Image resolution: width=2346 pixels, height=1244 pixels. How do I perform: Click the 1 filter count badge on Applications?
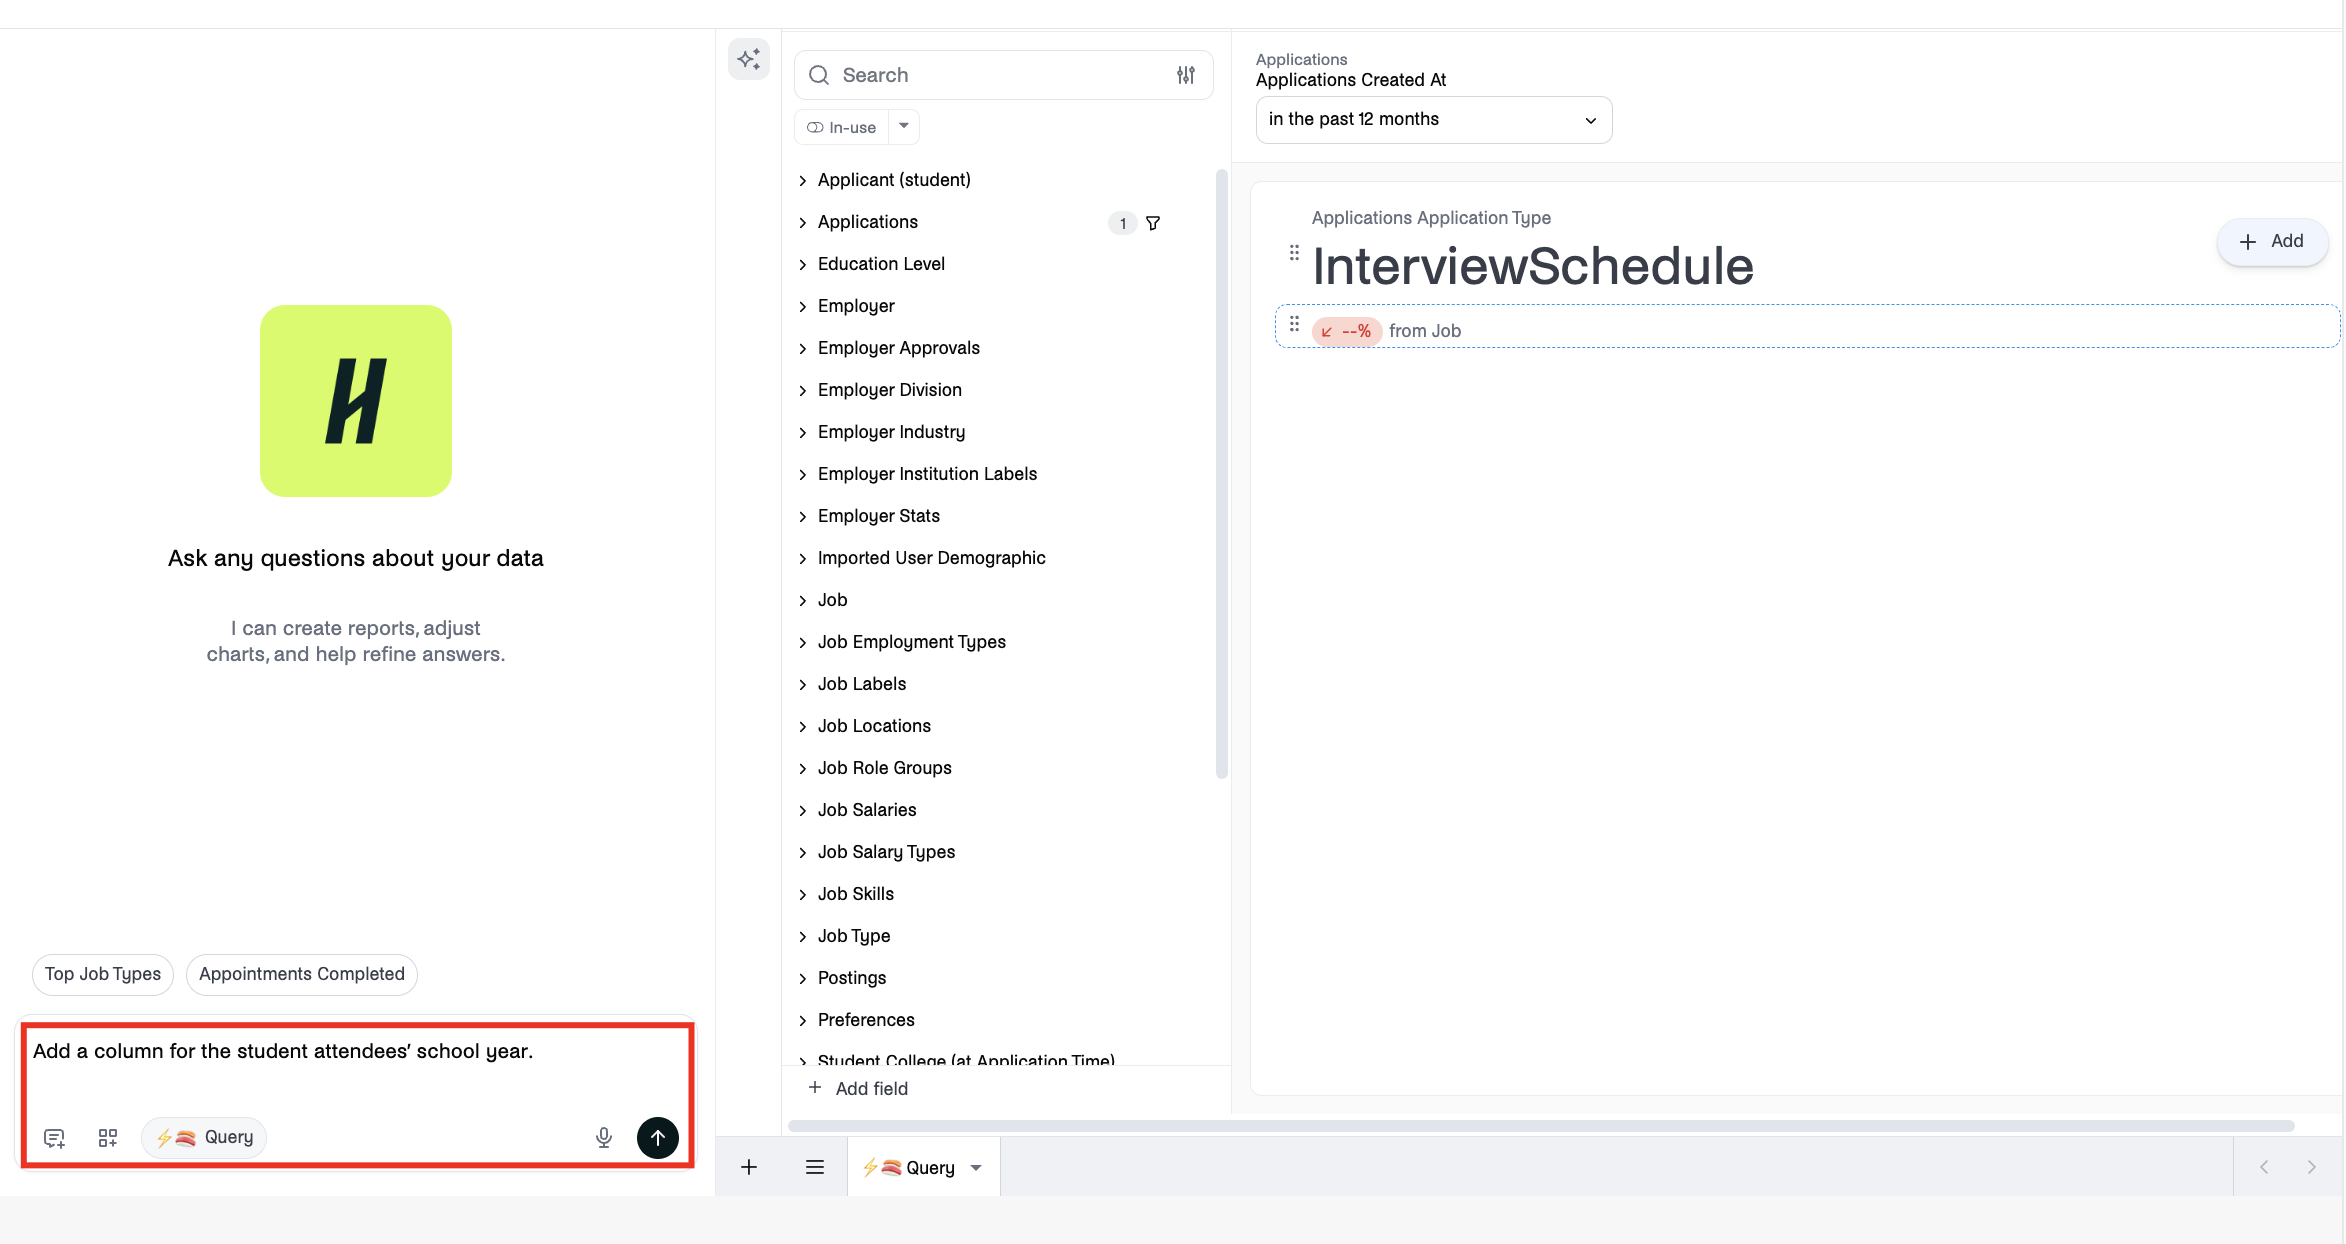1123,223
